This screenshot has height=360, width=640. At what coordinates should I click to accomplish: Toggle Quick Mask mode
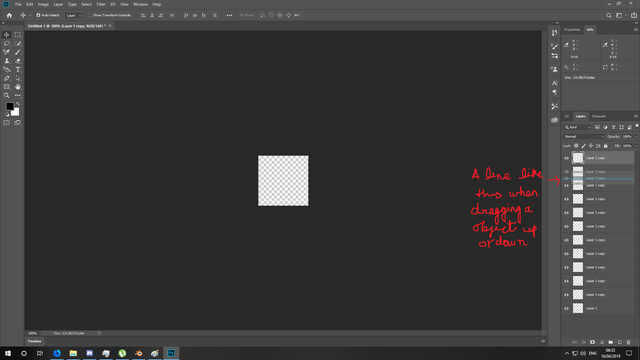[x=7, y=122]
